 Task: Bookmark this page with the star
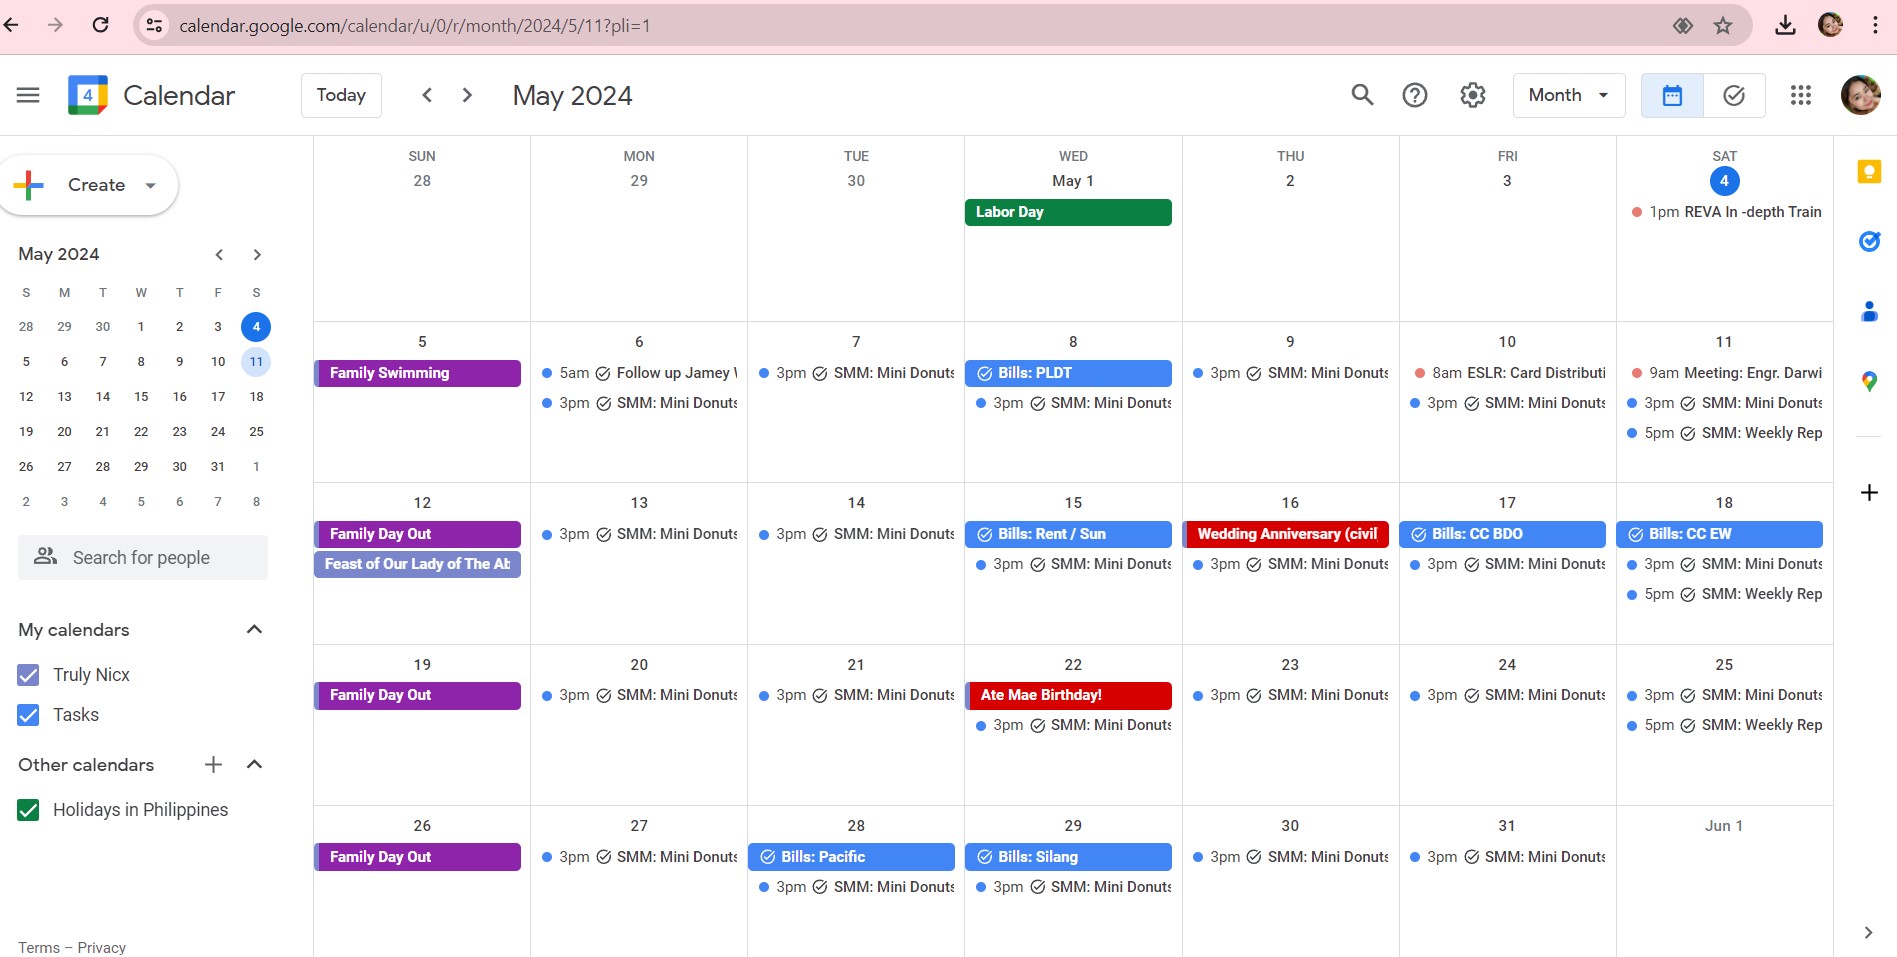point(1723,25)
